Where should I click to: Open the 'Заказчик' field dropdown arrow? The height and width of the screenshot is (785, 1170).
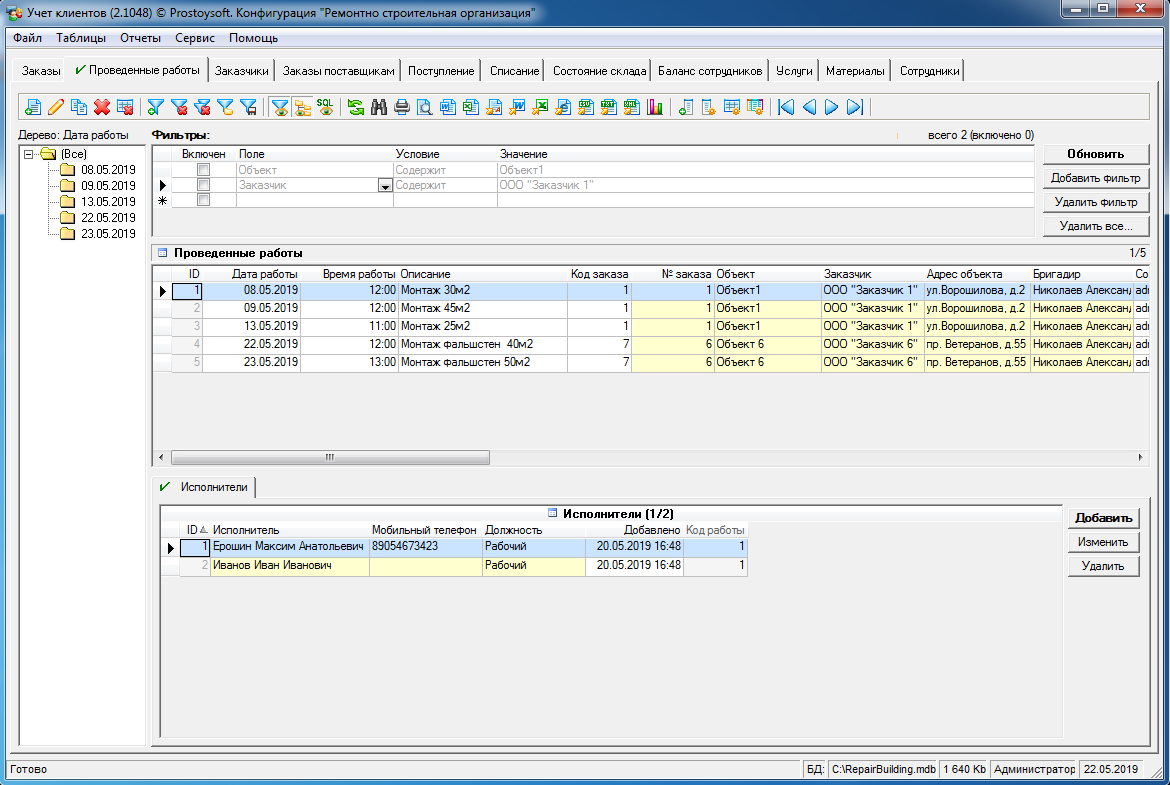pyautogui.click(x=384, y=186)
